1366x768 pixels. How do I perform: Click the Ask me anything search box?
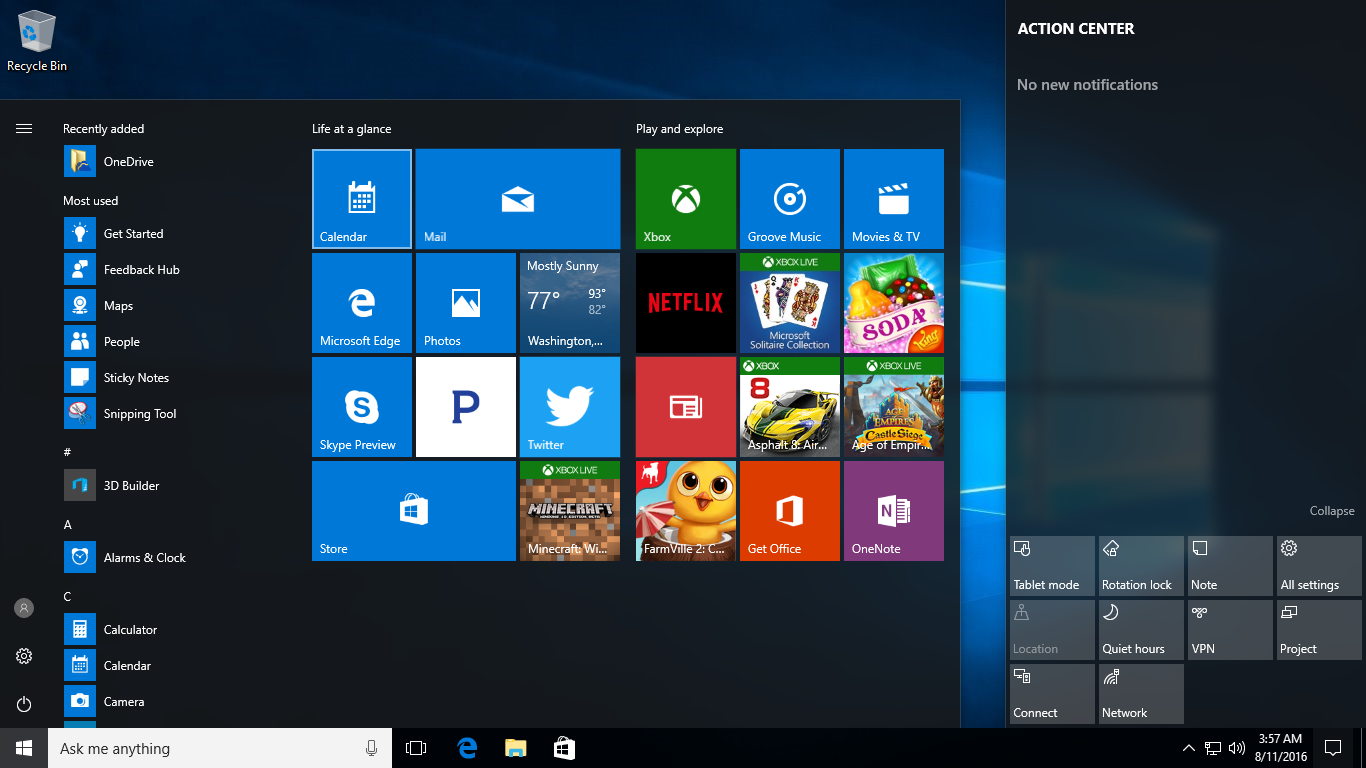coord(200,747)
